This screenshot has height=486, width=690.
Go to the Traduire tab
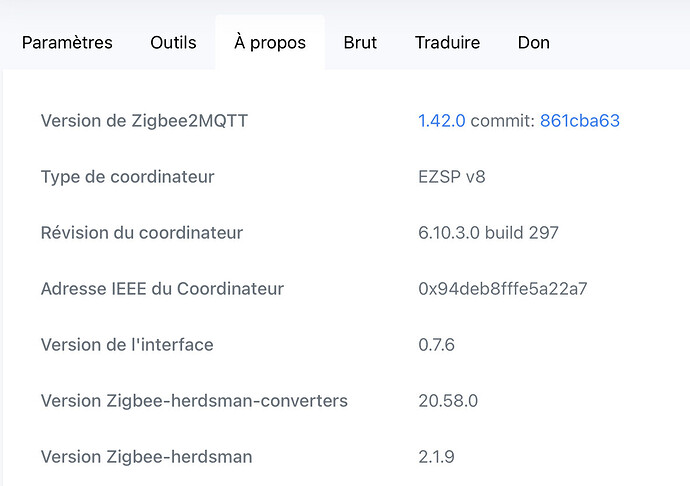[447, 43]
